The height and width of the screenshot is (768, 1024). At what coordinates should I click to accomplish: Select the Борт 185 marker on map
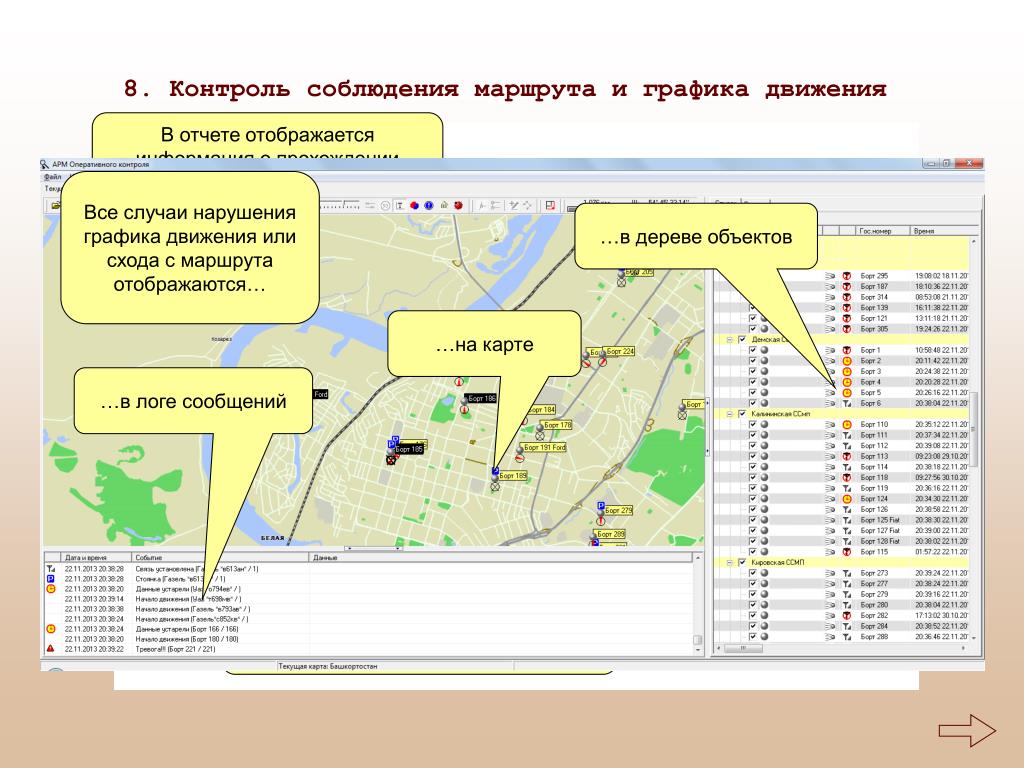point(409,449)
